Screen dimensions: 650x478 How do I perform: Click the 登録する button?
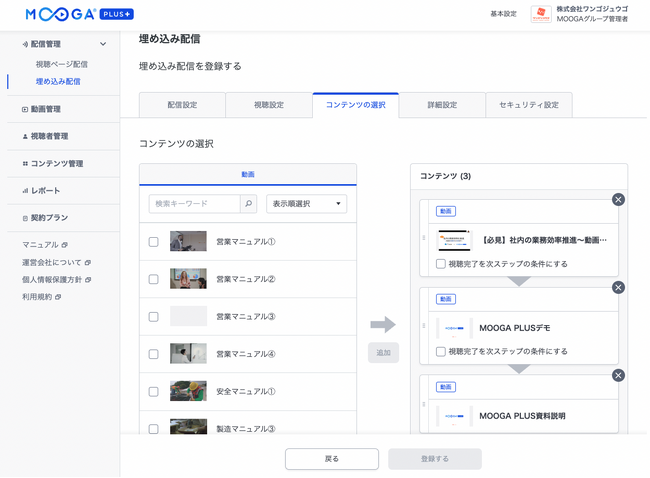coord(435,459)
